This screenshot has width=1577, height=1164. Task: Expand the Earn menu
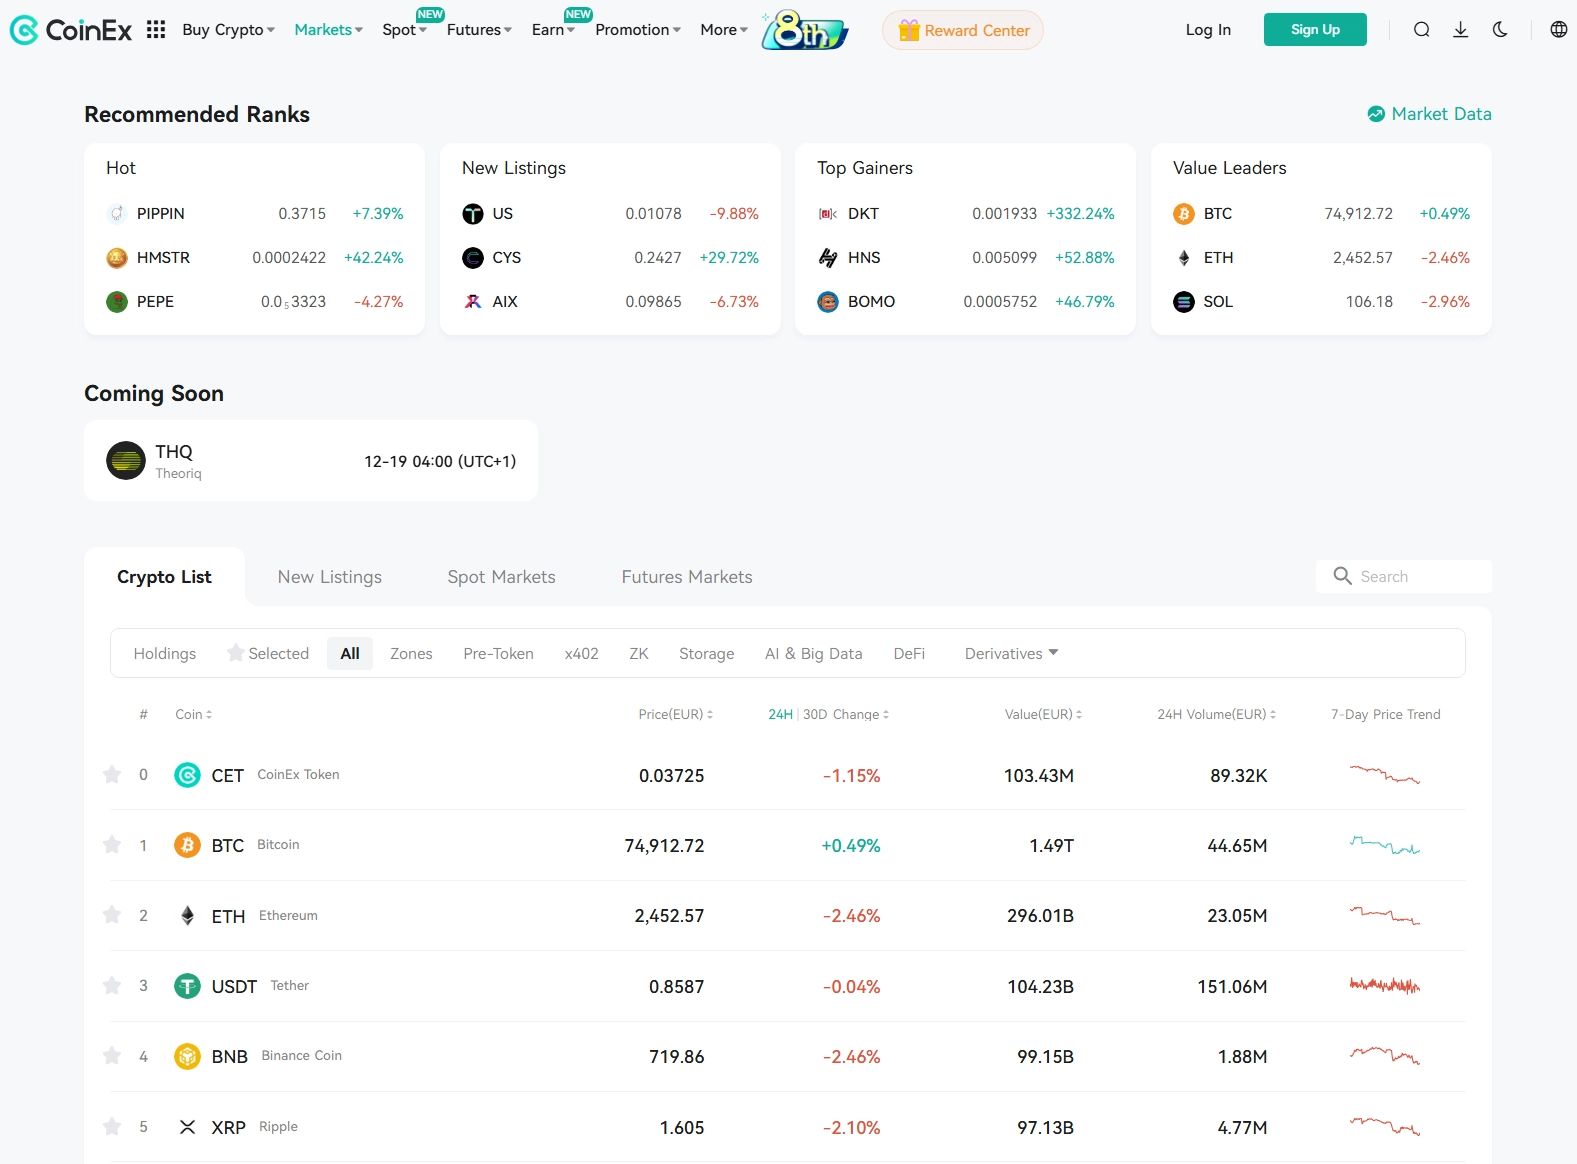pos(553,30)
